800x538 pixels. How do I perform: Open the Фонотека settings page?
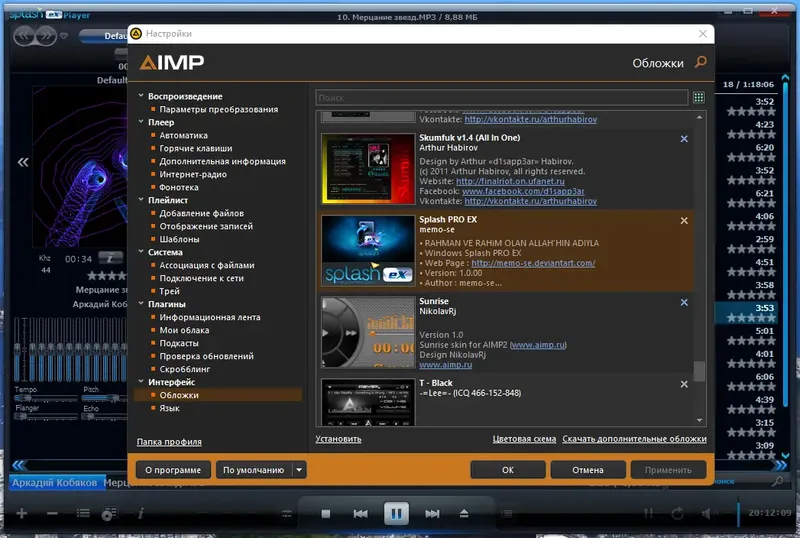(179, 187)
